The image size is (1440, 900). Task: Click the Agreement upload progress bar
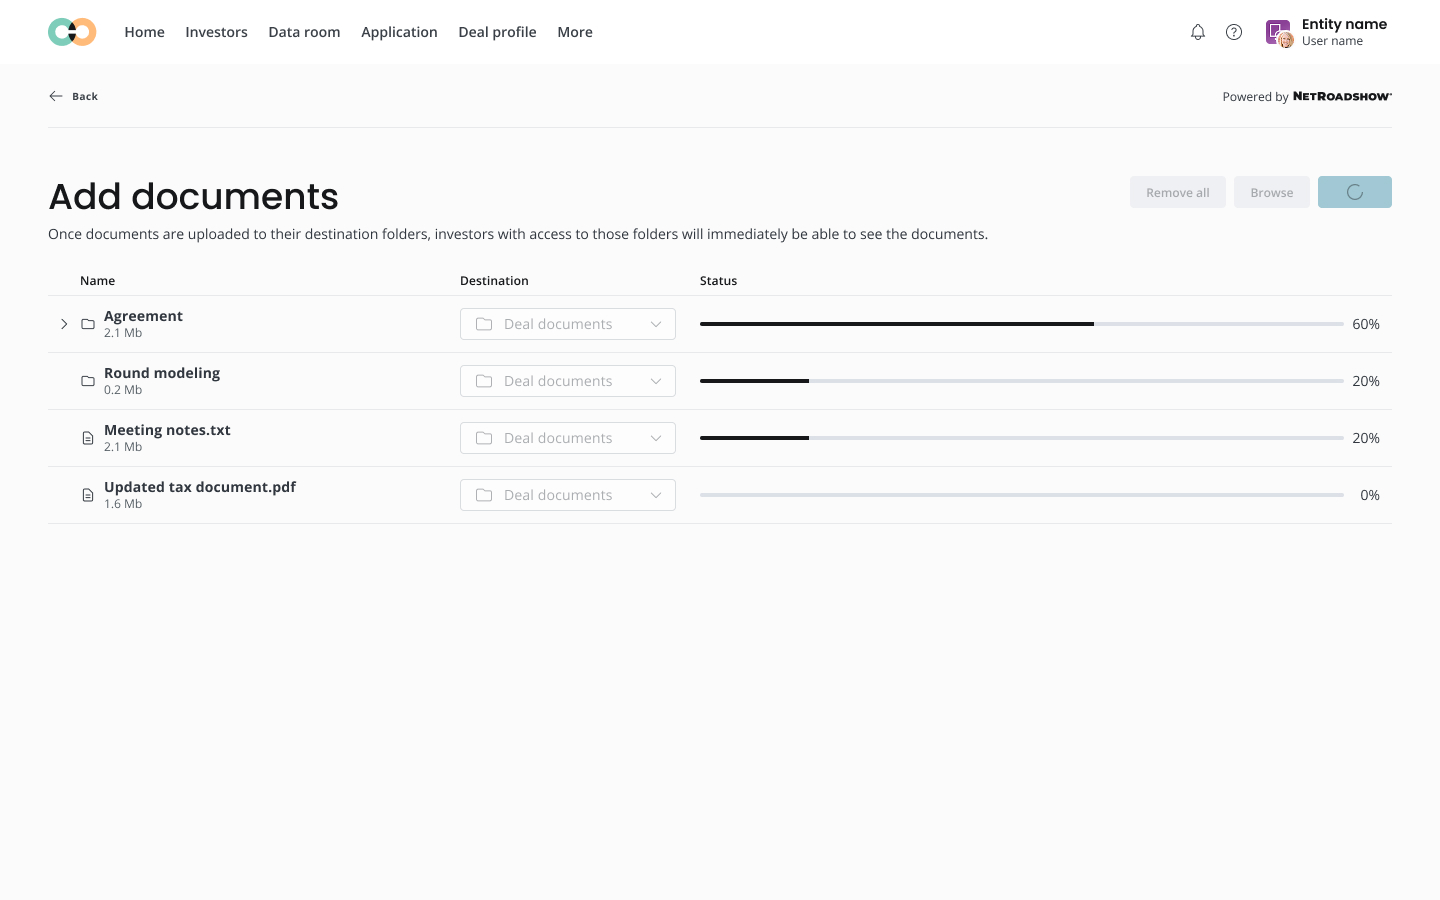[x=1021, y=324]
